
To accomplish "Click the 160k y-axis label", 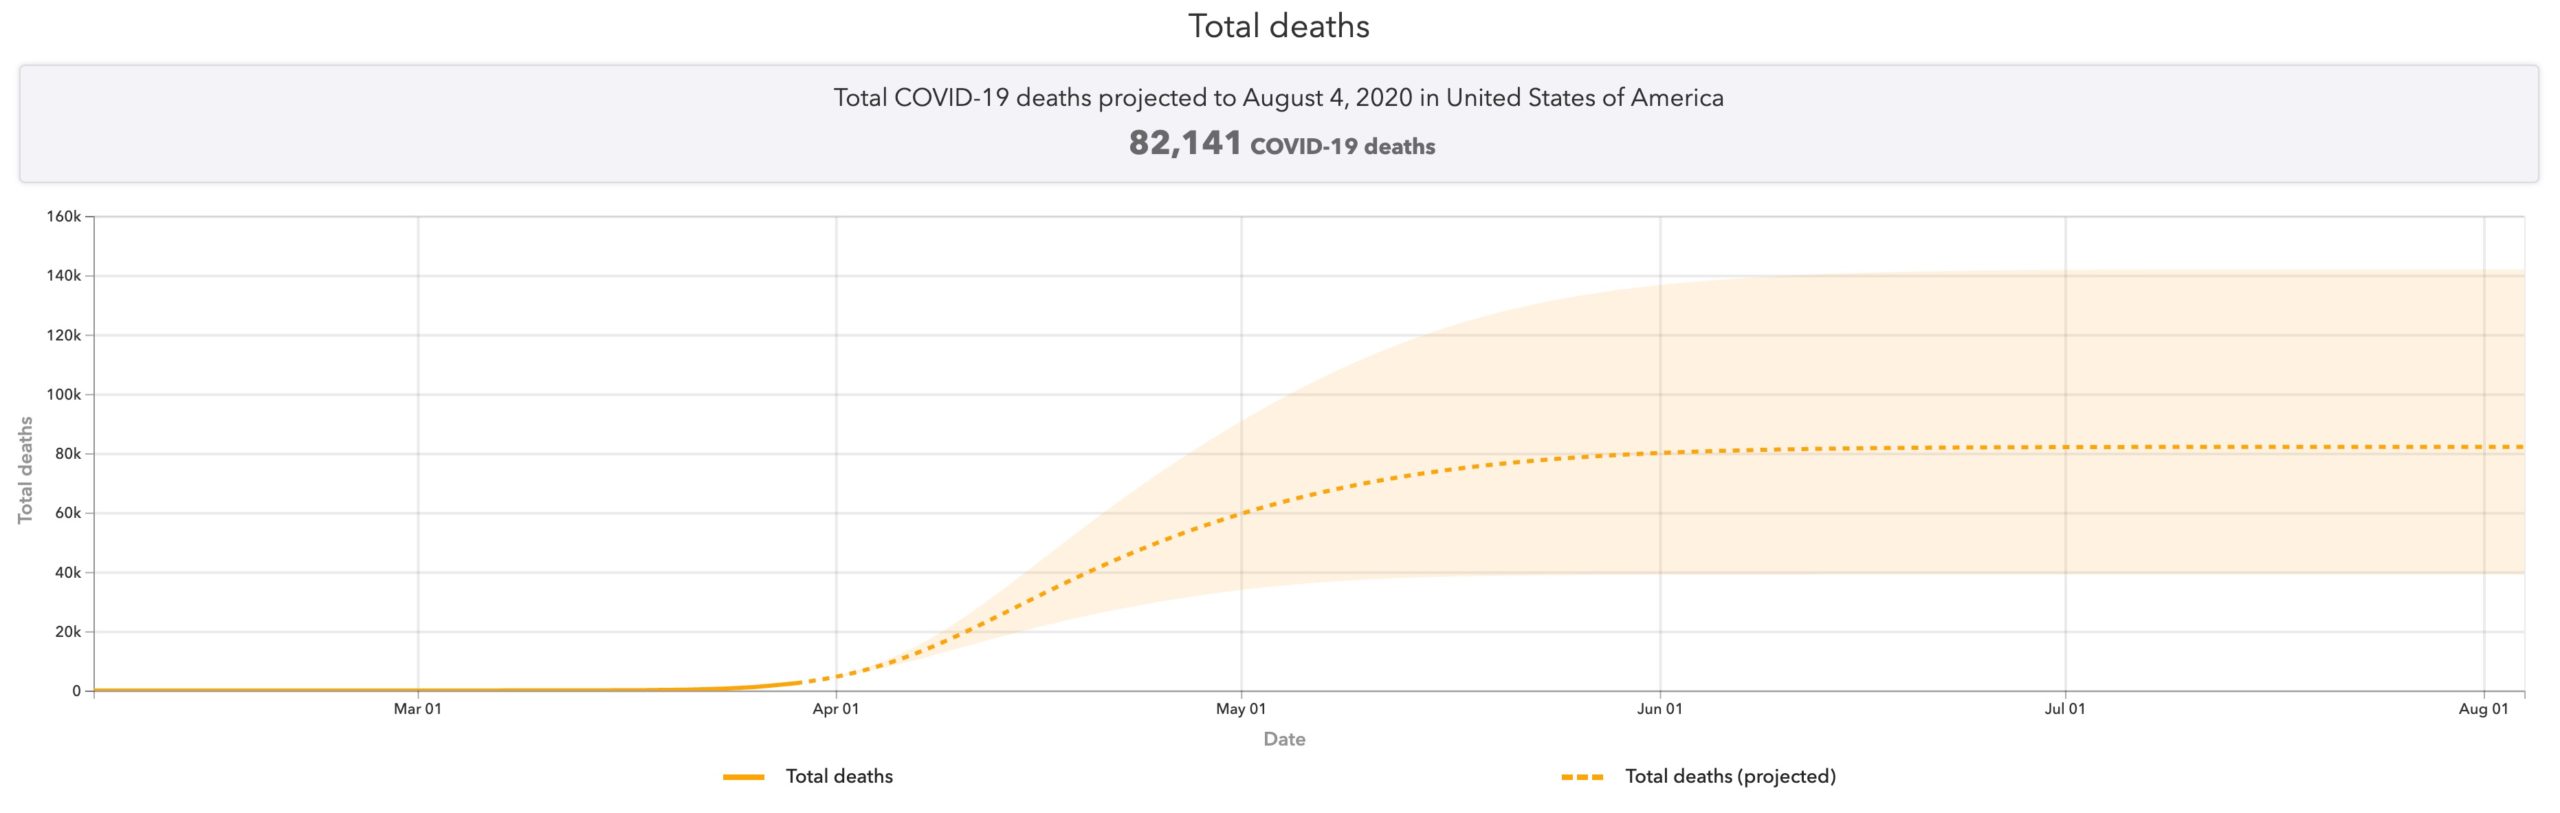I will 64,217.
